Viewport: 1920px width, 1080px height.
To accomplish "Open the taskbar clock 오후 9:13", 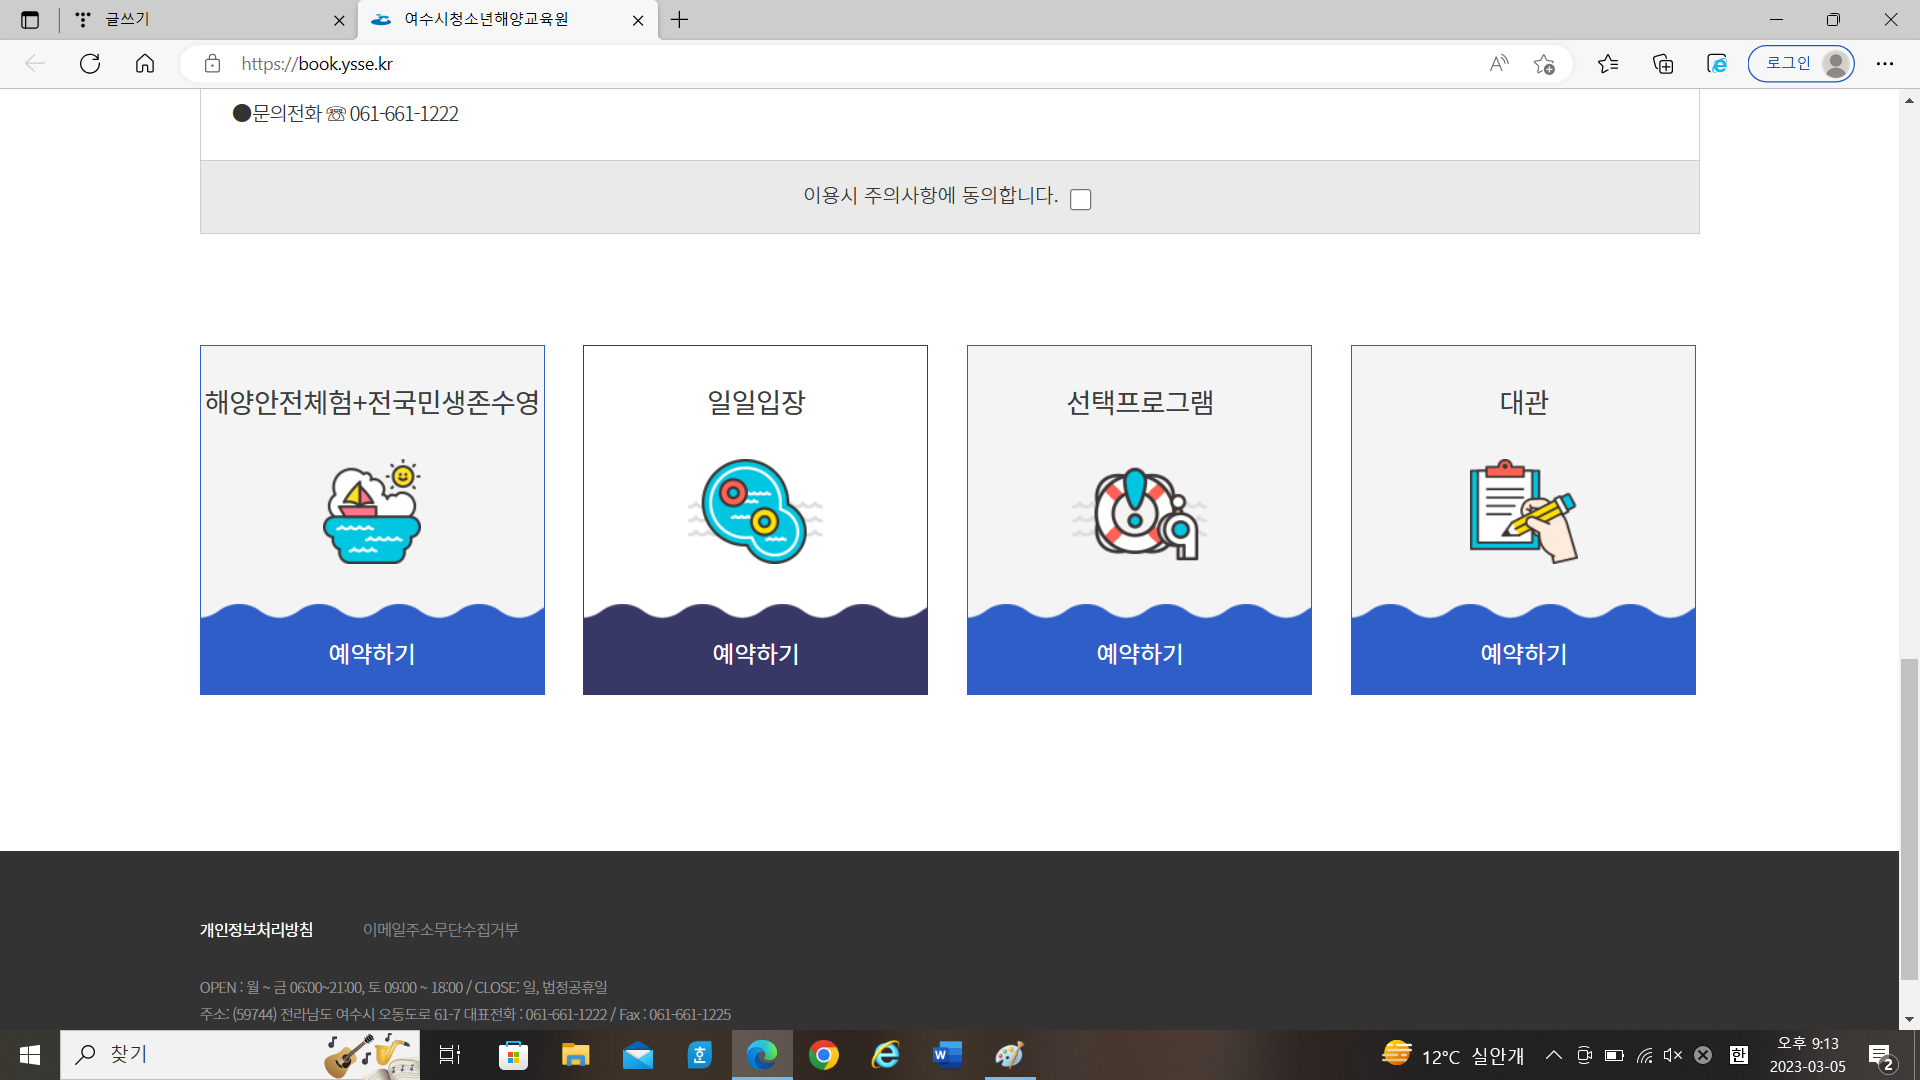I will pyautogui.click(x=1808, y=1055).
